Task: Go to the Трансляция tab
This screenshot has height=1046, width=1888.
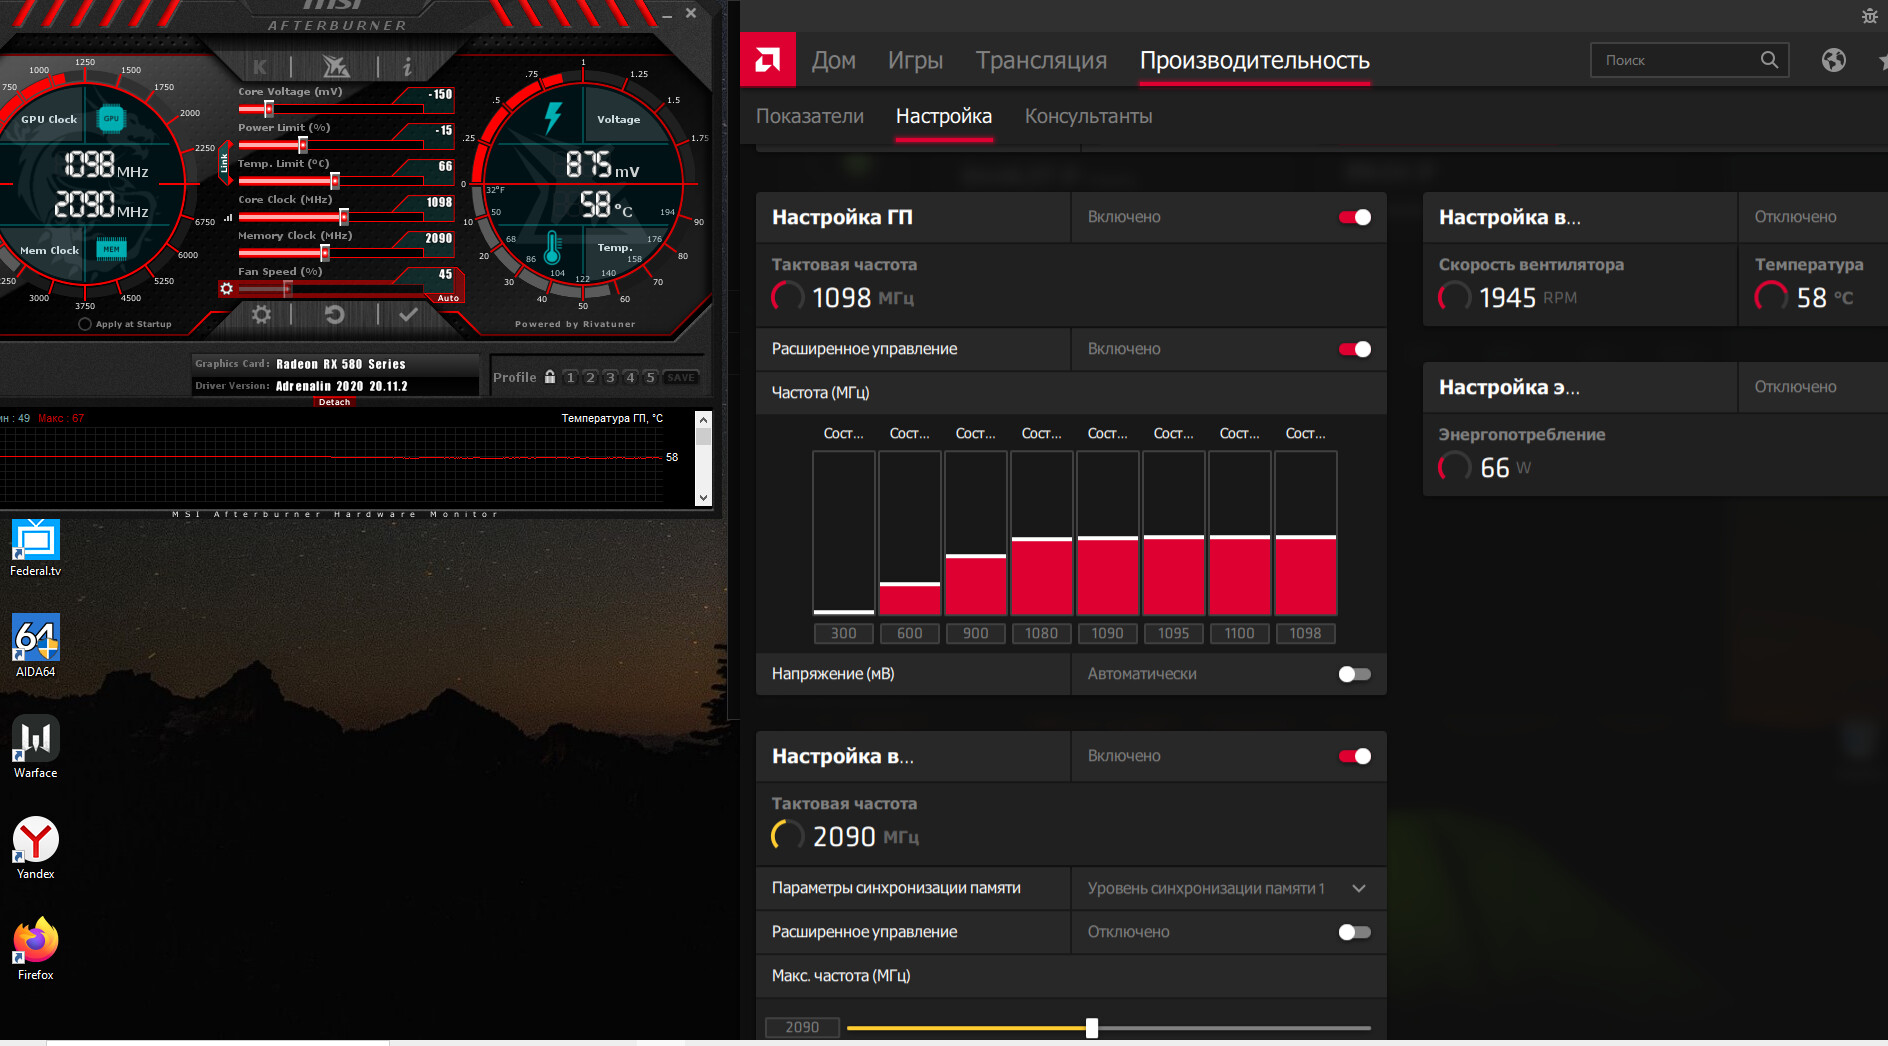Action: [1041, 60]
